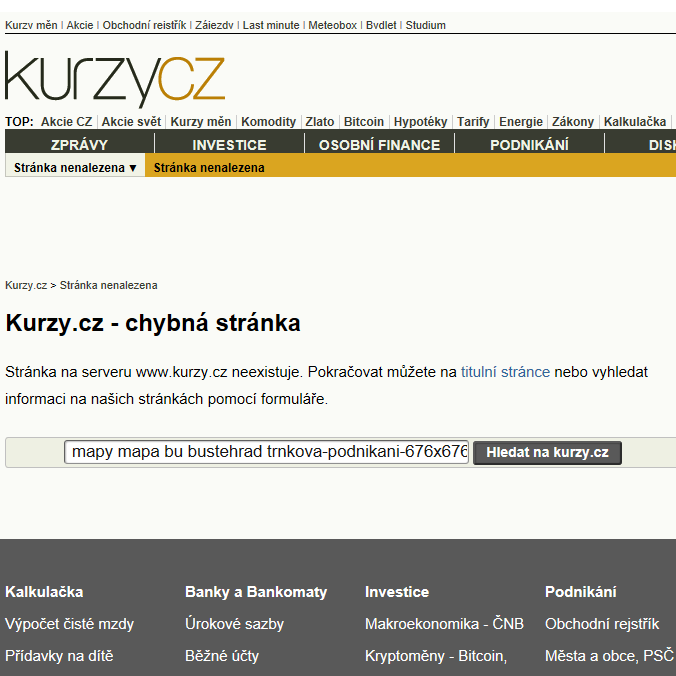This screenshot has width=676, height=676.
Task: Expand the Stránka nenalezena dropdown
Action: (x=75, y=167)
